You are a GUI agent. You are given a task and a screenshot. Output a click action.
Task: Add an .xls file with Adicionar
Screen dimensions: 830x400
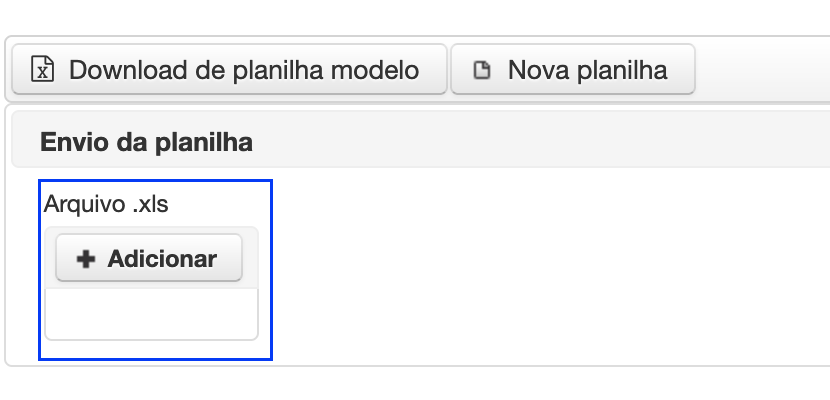[149, 258]
